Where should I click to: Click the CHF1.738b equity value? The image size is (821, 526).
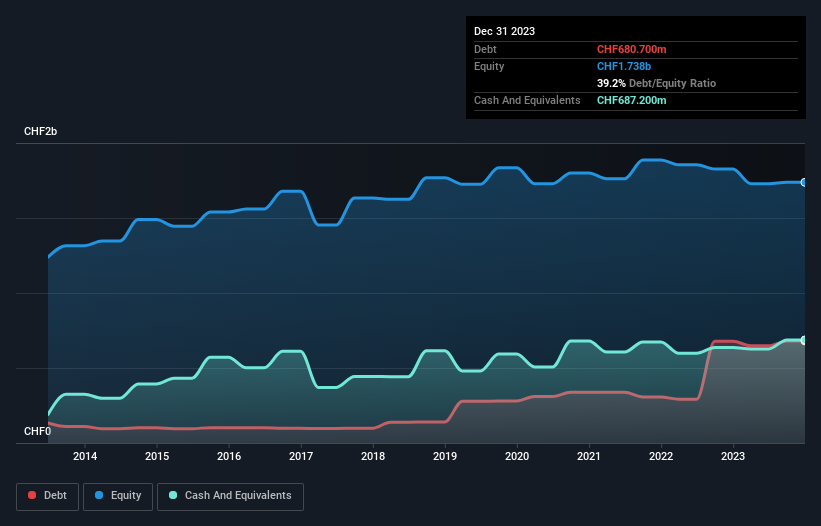(x=624, y=66)
